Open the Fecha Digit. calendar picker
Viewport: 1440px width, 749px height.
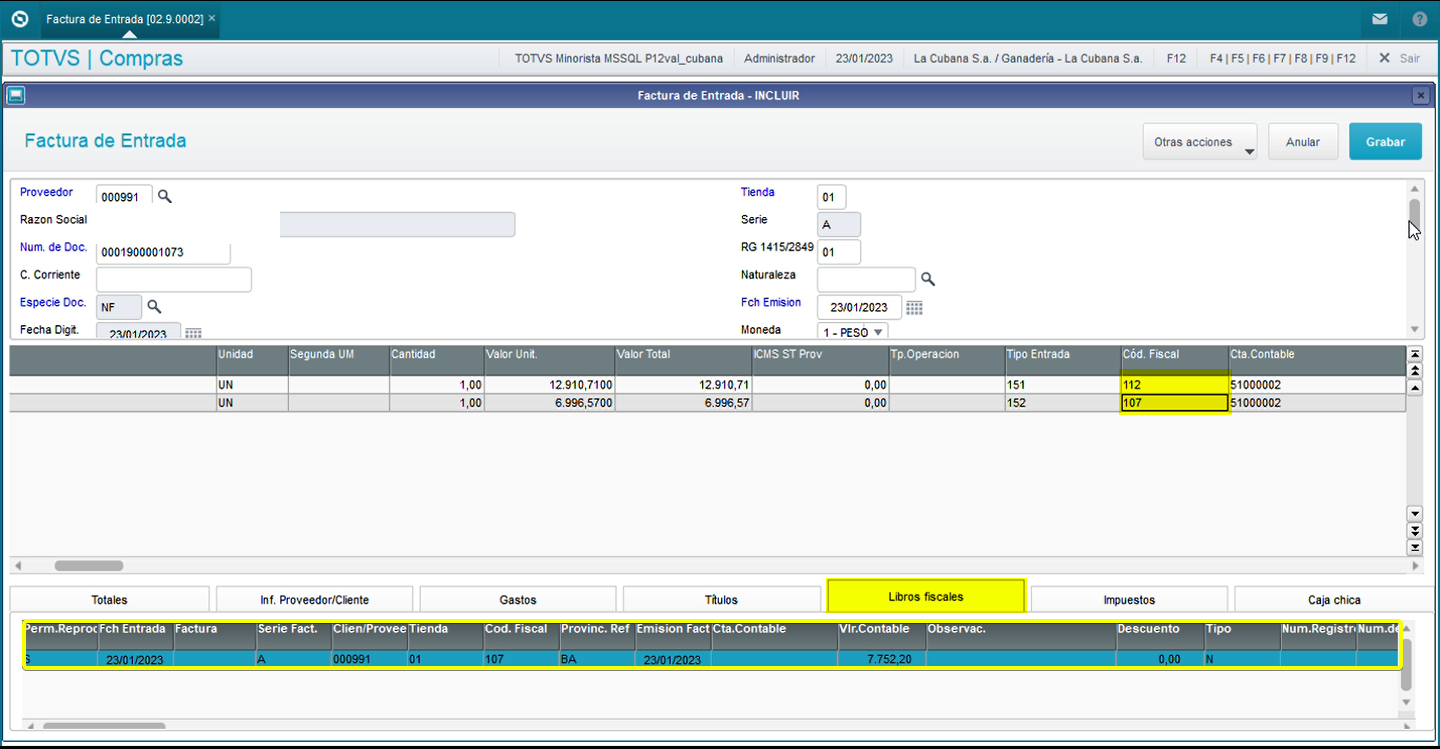194,334
